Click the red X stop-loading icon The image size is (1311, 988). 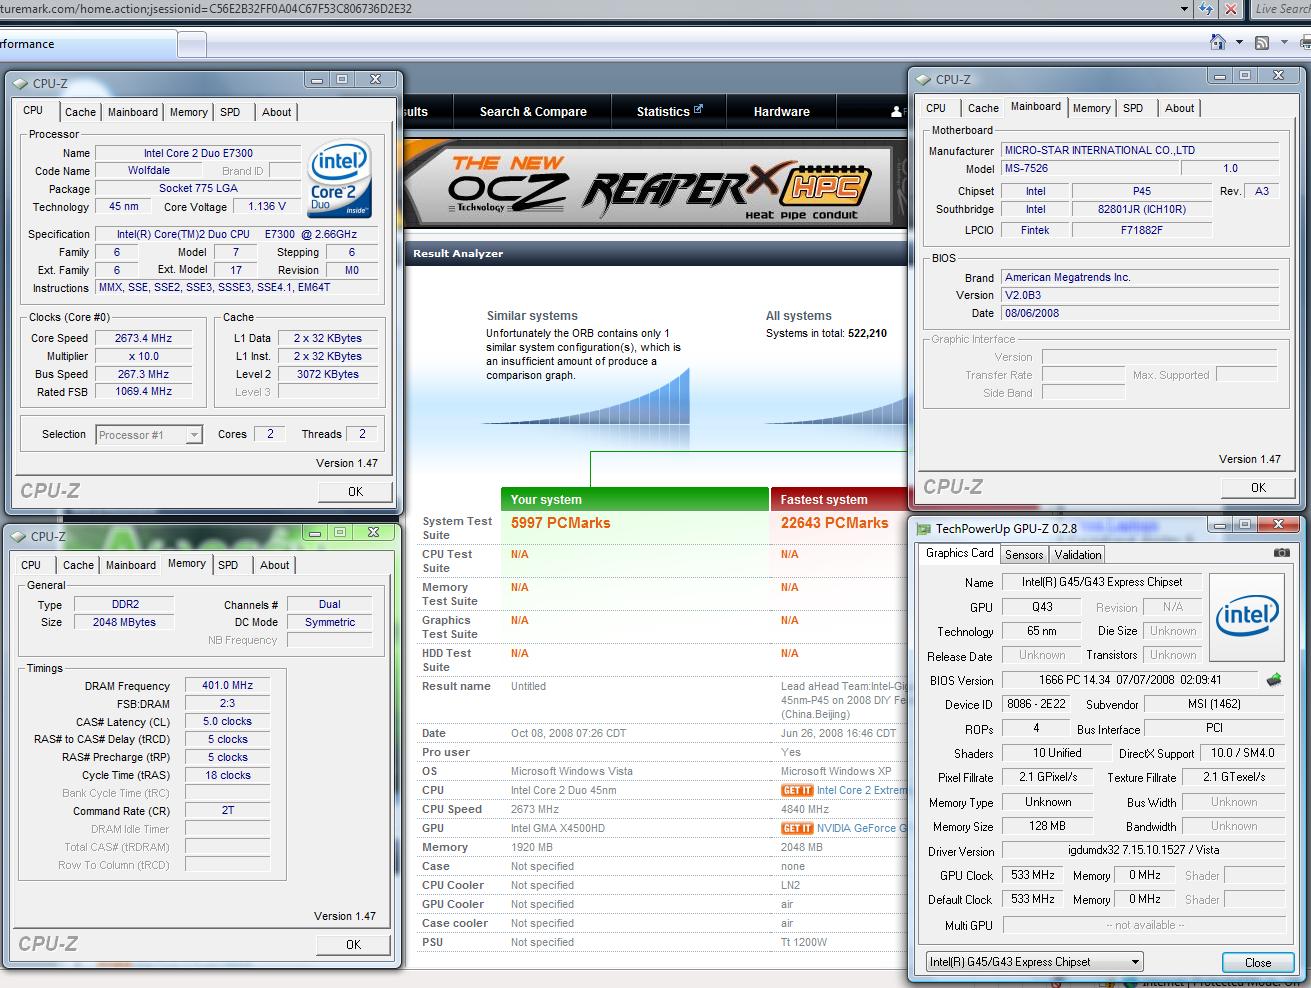1232,9
